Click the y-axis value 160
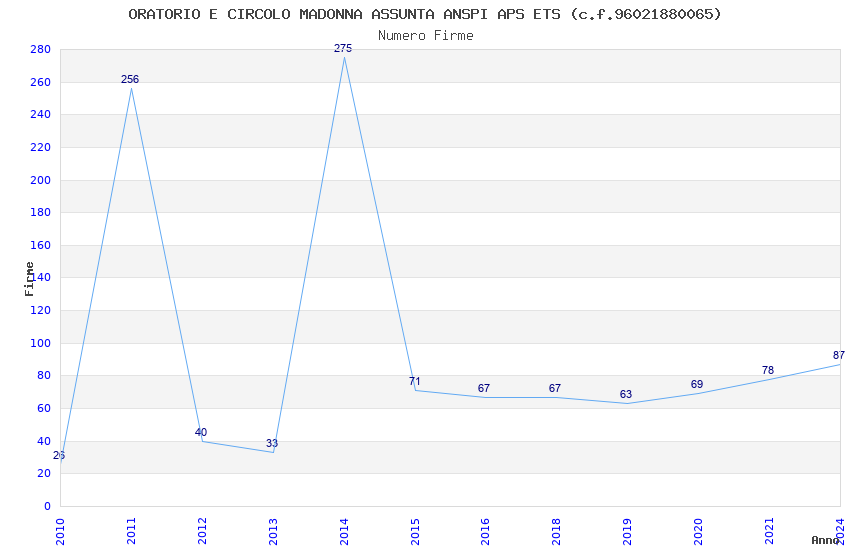 [x=41, y=245]
